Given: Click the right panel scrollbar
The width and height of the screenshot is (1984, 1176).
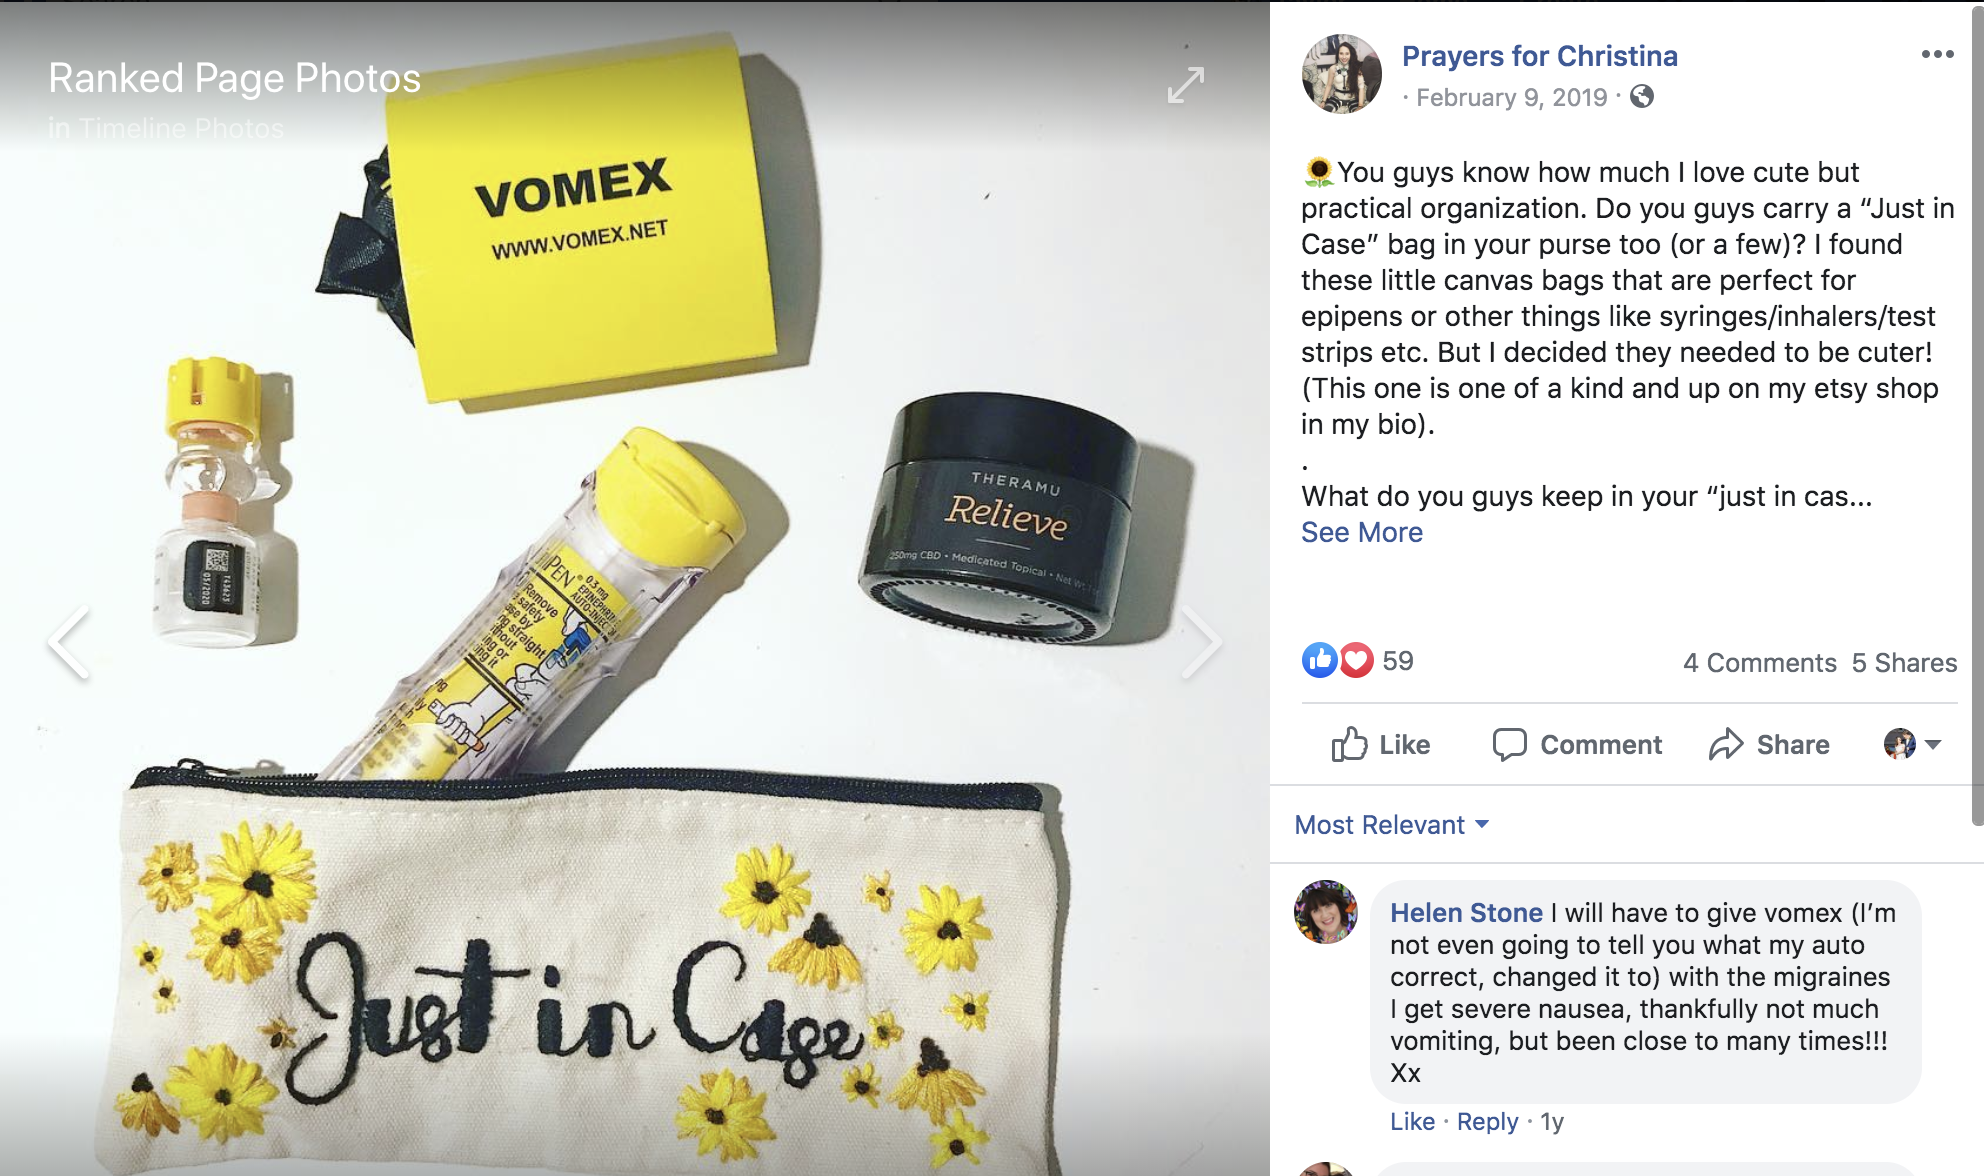Looking at the screenshot, I should (1977, 420).
